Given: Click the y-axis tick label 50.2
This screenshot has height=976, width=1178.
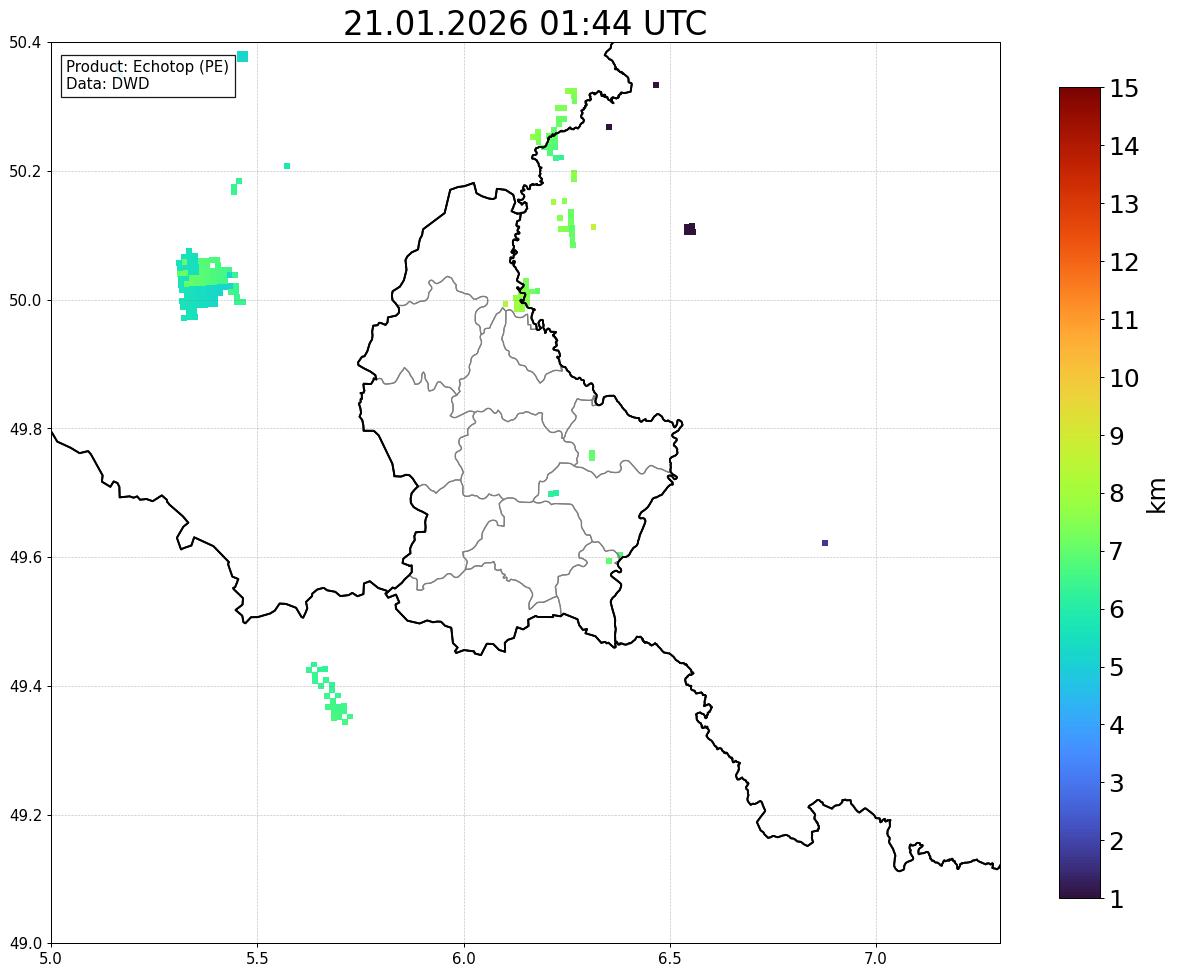Looking at the screenshot, I should coord(25,171).
